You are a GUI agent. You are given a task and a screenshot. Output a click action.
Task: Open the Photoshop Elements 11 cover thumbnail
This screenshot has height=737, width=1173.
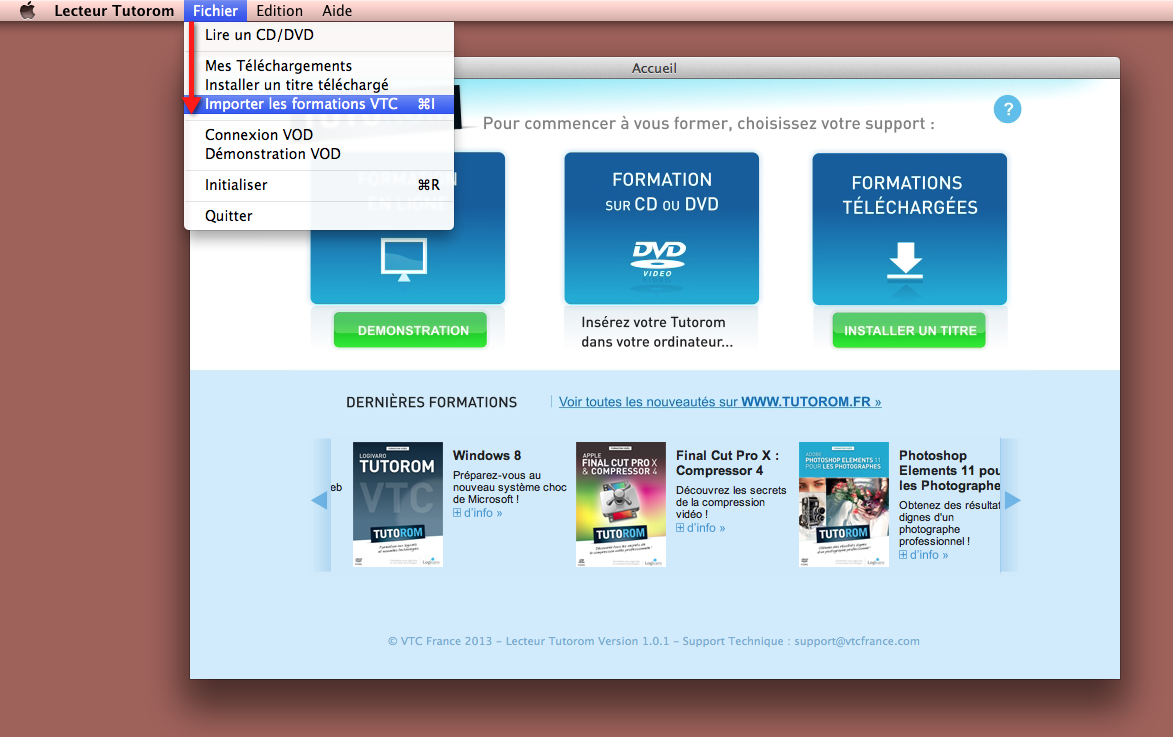click(x=843, y=504)
